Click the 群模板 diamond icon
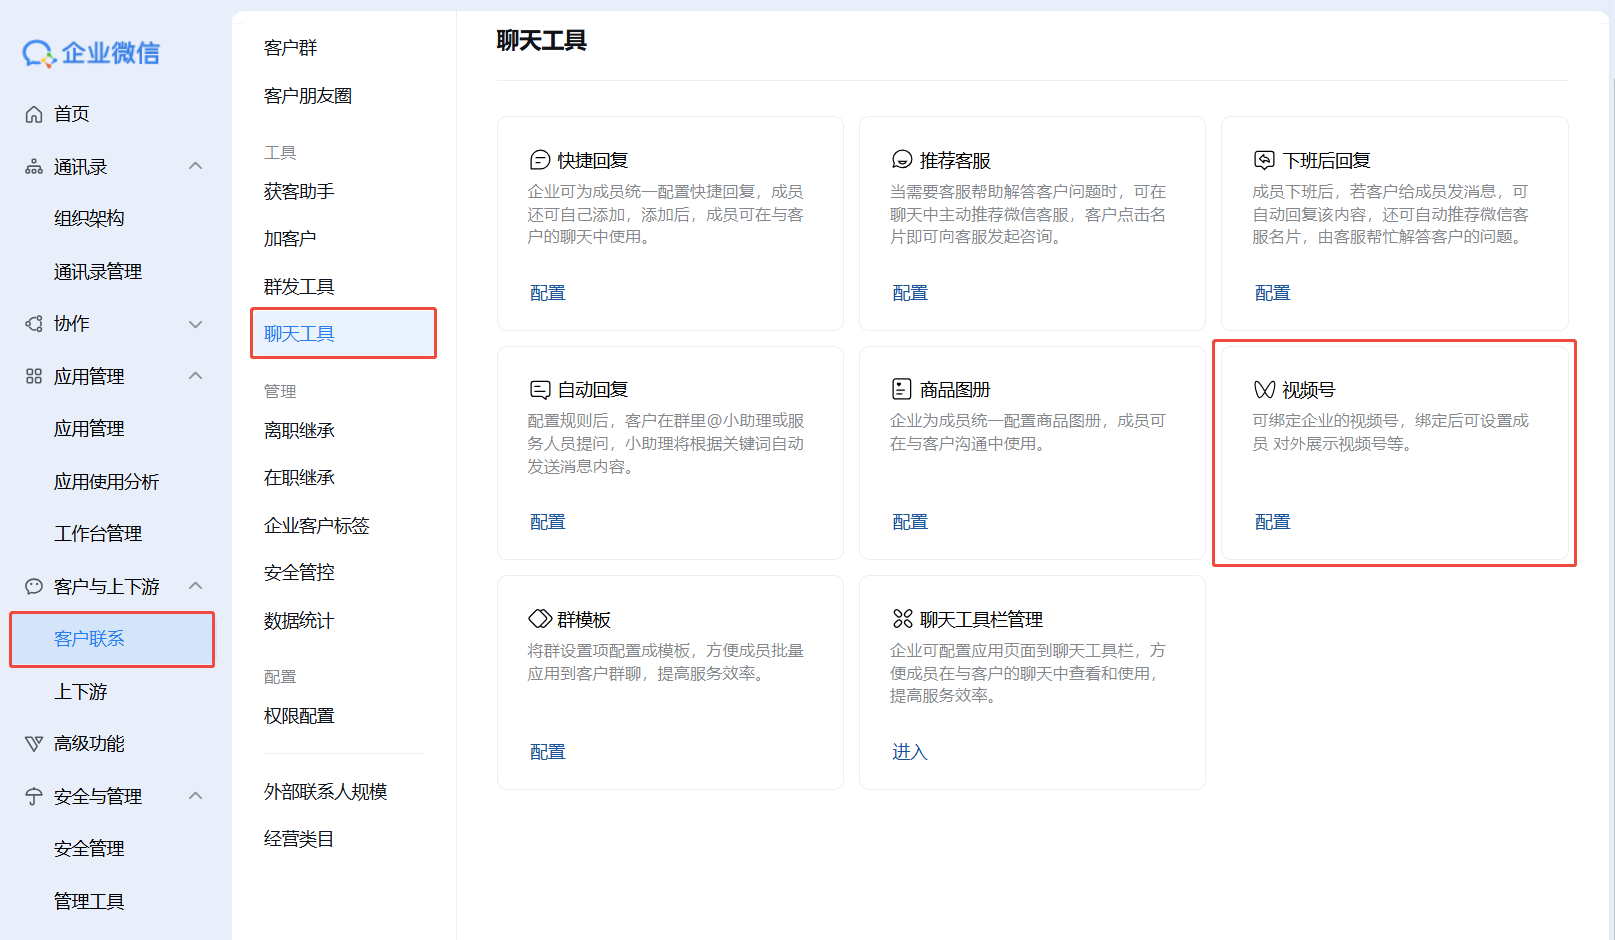 (x=540, y=619)
